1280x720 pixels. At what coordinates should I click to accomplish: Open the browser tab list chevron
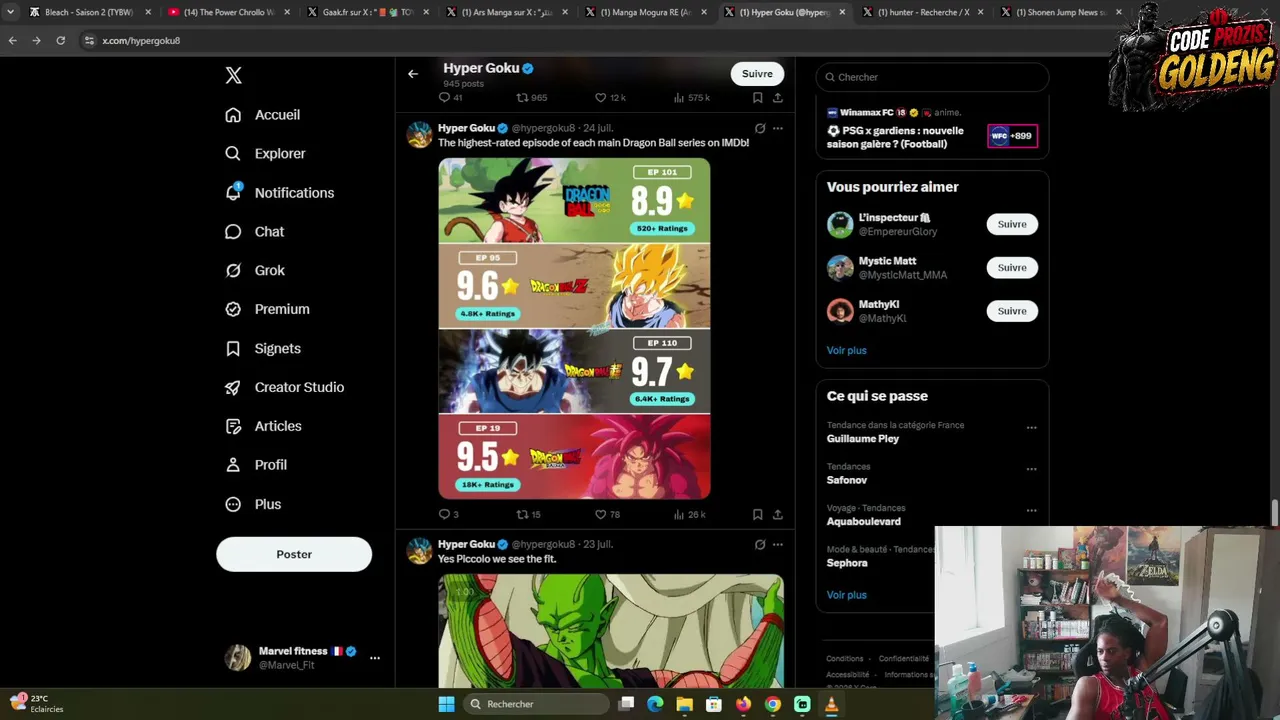tap(10, 12)
